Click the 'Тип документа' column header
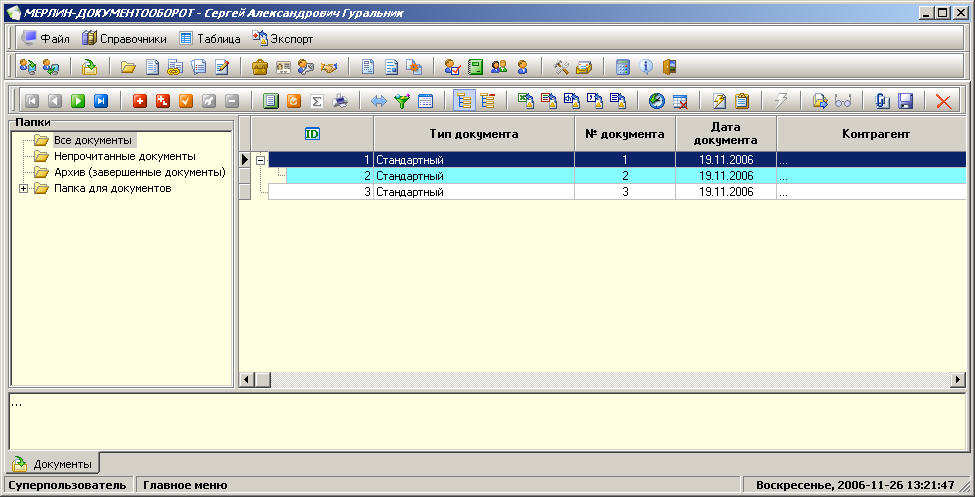The width and height of the screenshot is (975, 497). [x=473, y=133]
